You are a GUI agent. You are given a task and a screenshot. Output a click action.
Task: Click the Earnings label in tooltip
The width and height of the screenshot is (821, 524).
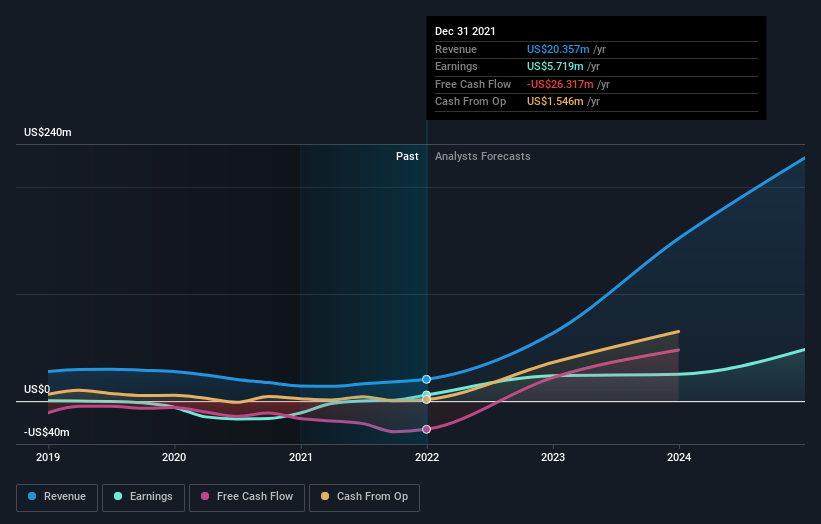456,66
